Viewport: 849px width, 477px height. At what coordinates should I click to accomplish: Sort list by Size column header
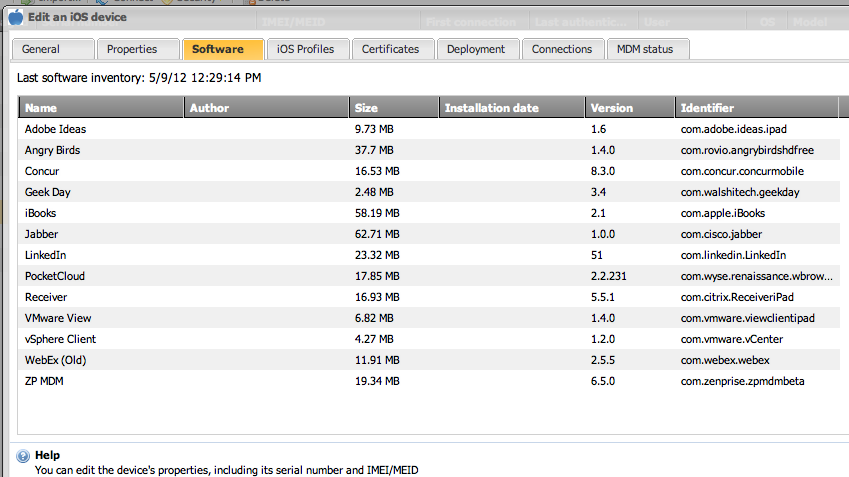(x=393, y=108)
